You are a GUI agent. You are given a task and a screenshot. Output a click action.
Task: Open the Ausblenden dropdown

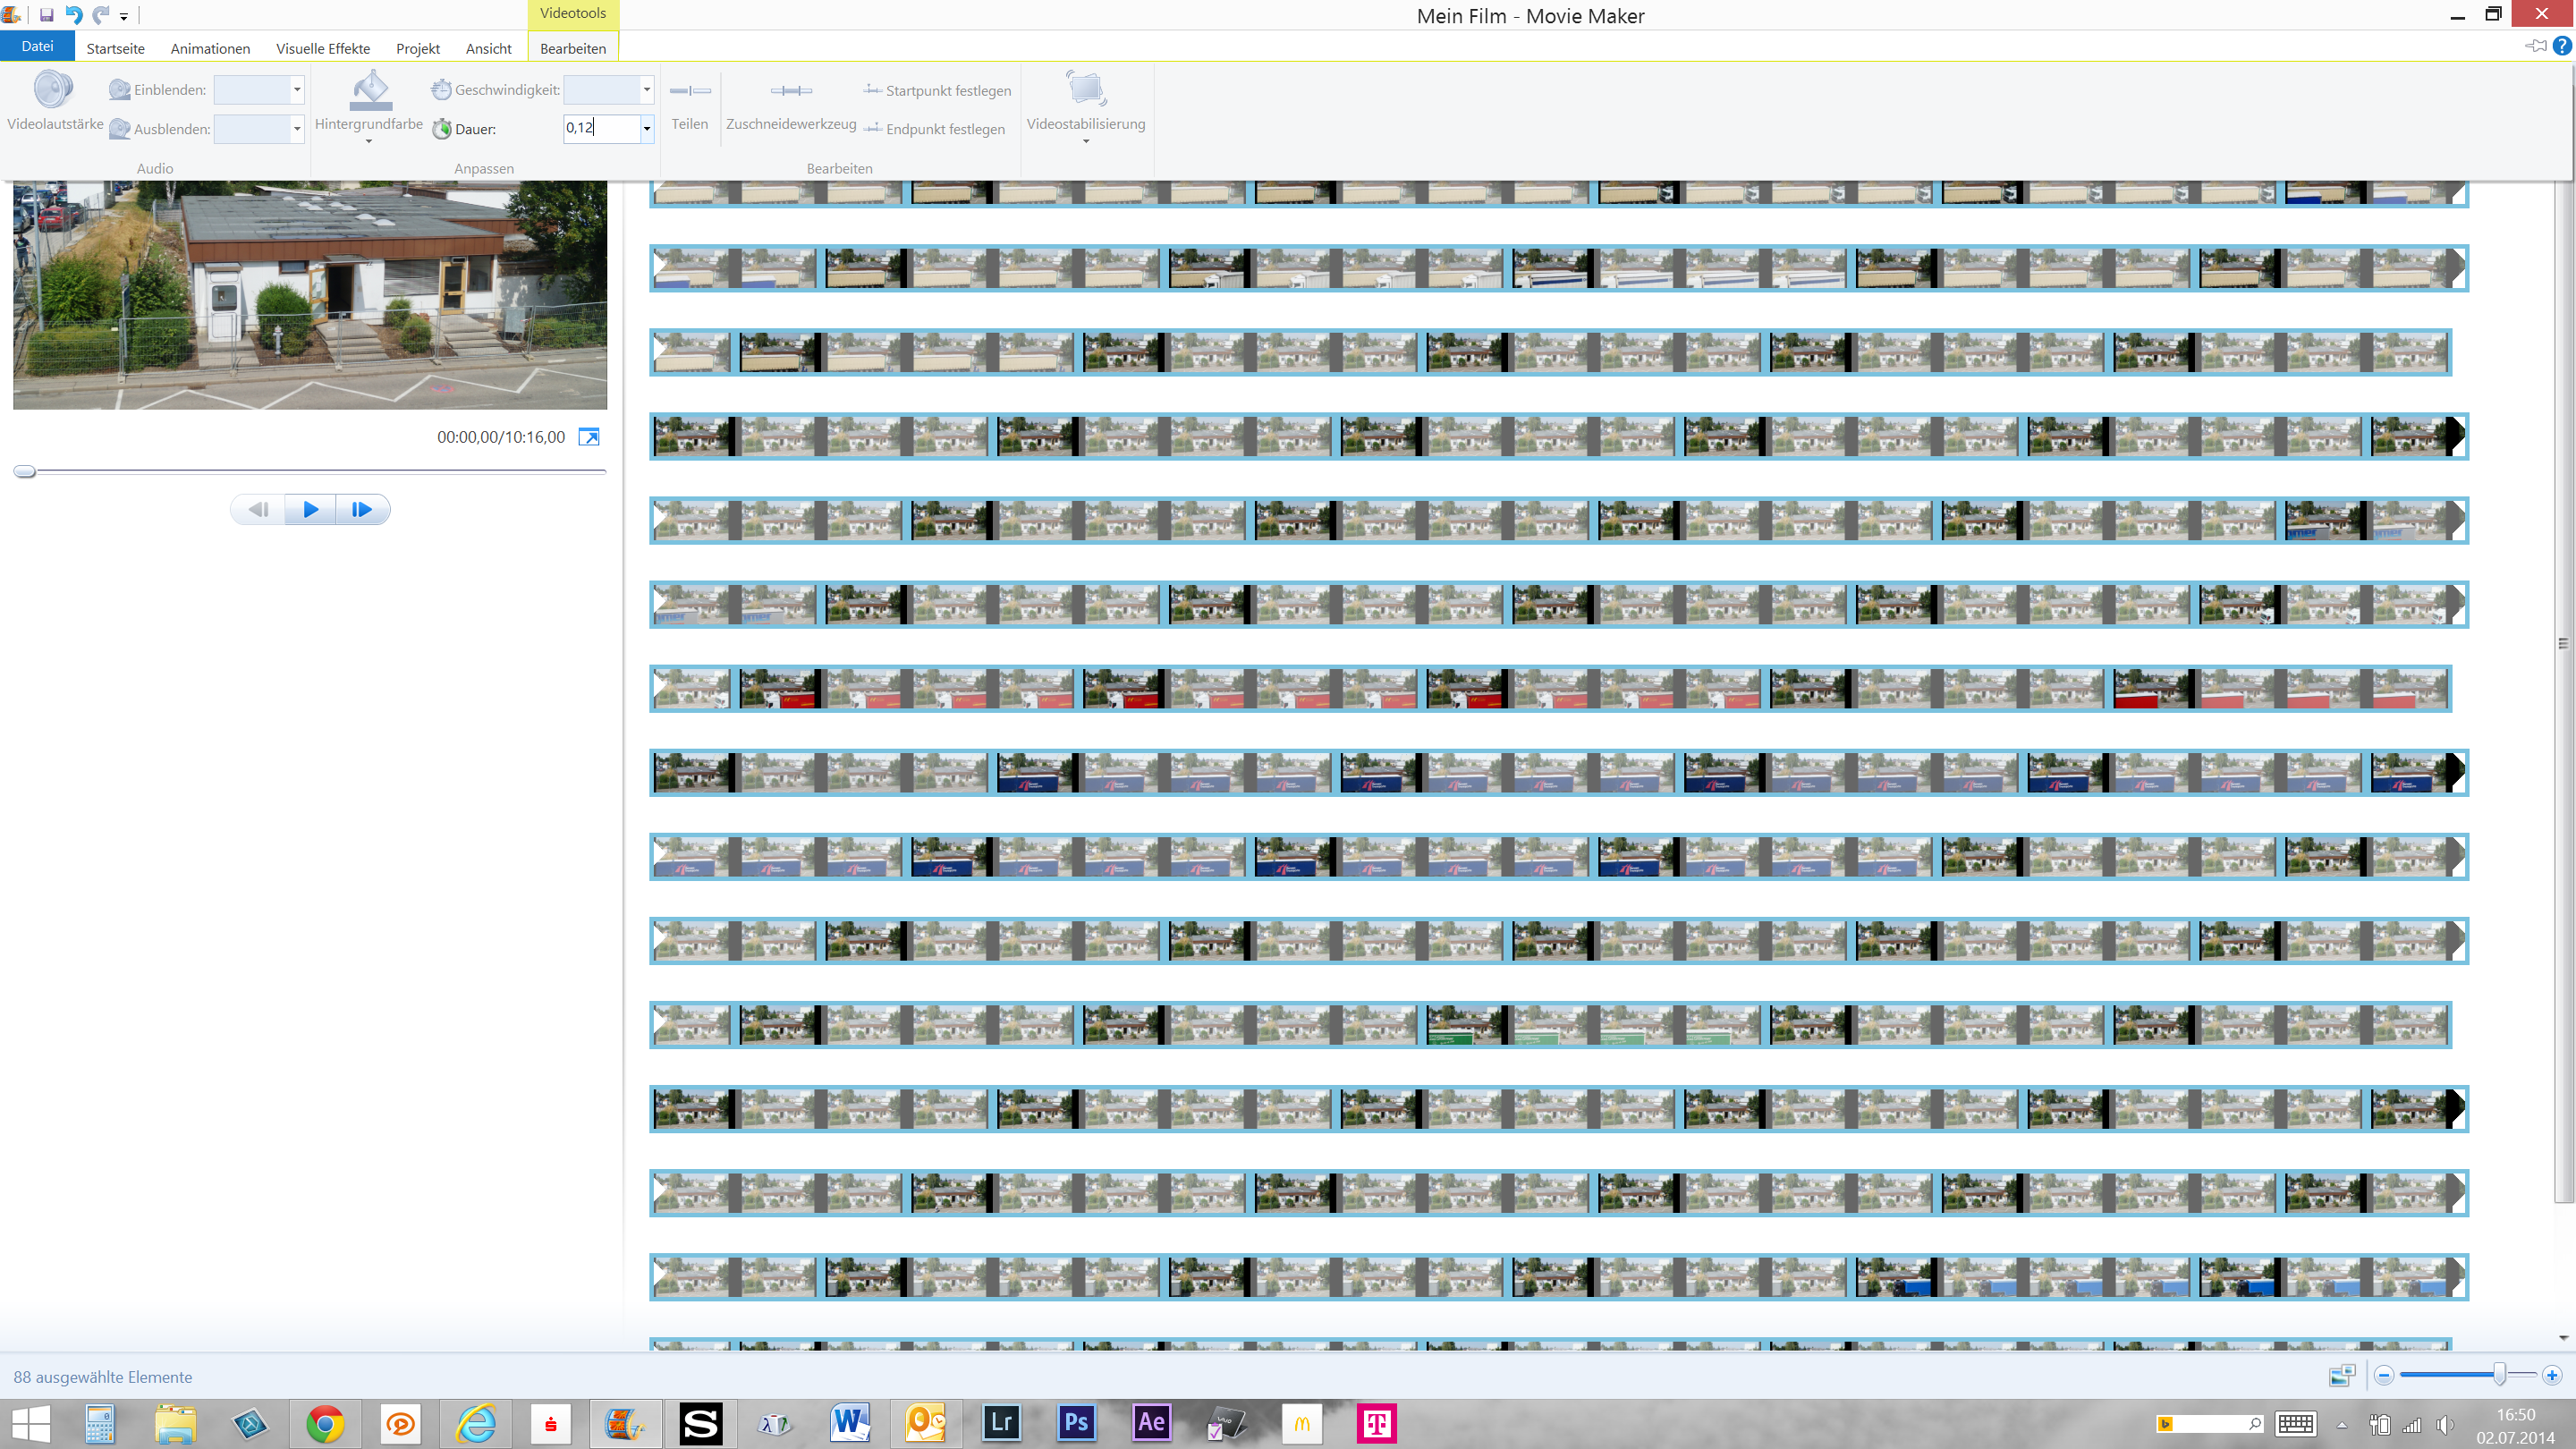pyautogui.click(x=296, y=130)
